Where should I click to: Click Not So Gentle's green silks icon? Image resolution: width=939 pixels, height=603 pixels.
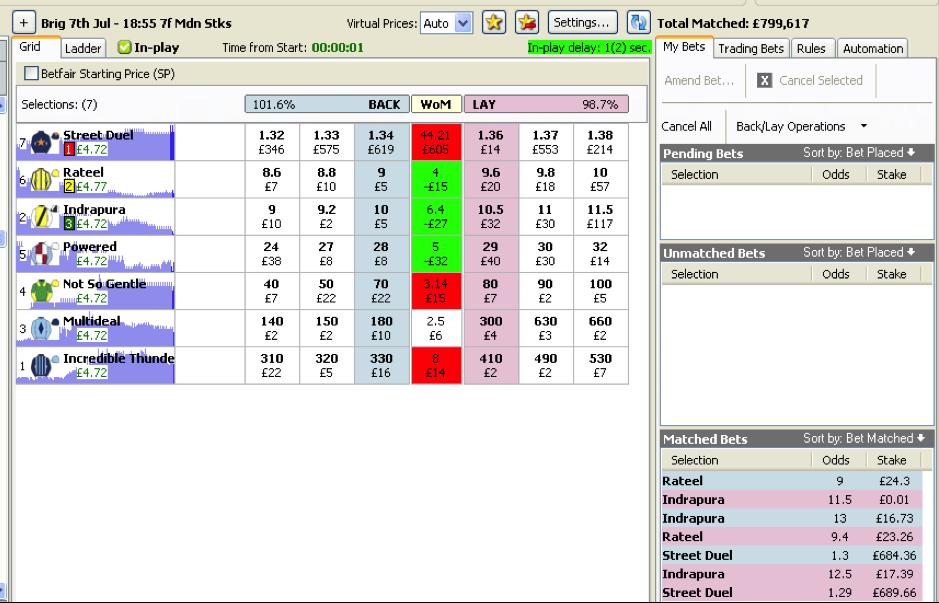(42, 292)
